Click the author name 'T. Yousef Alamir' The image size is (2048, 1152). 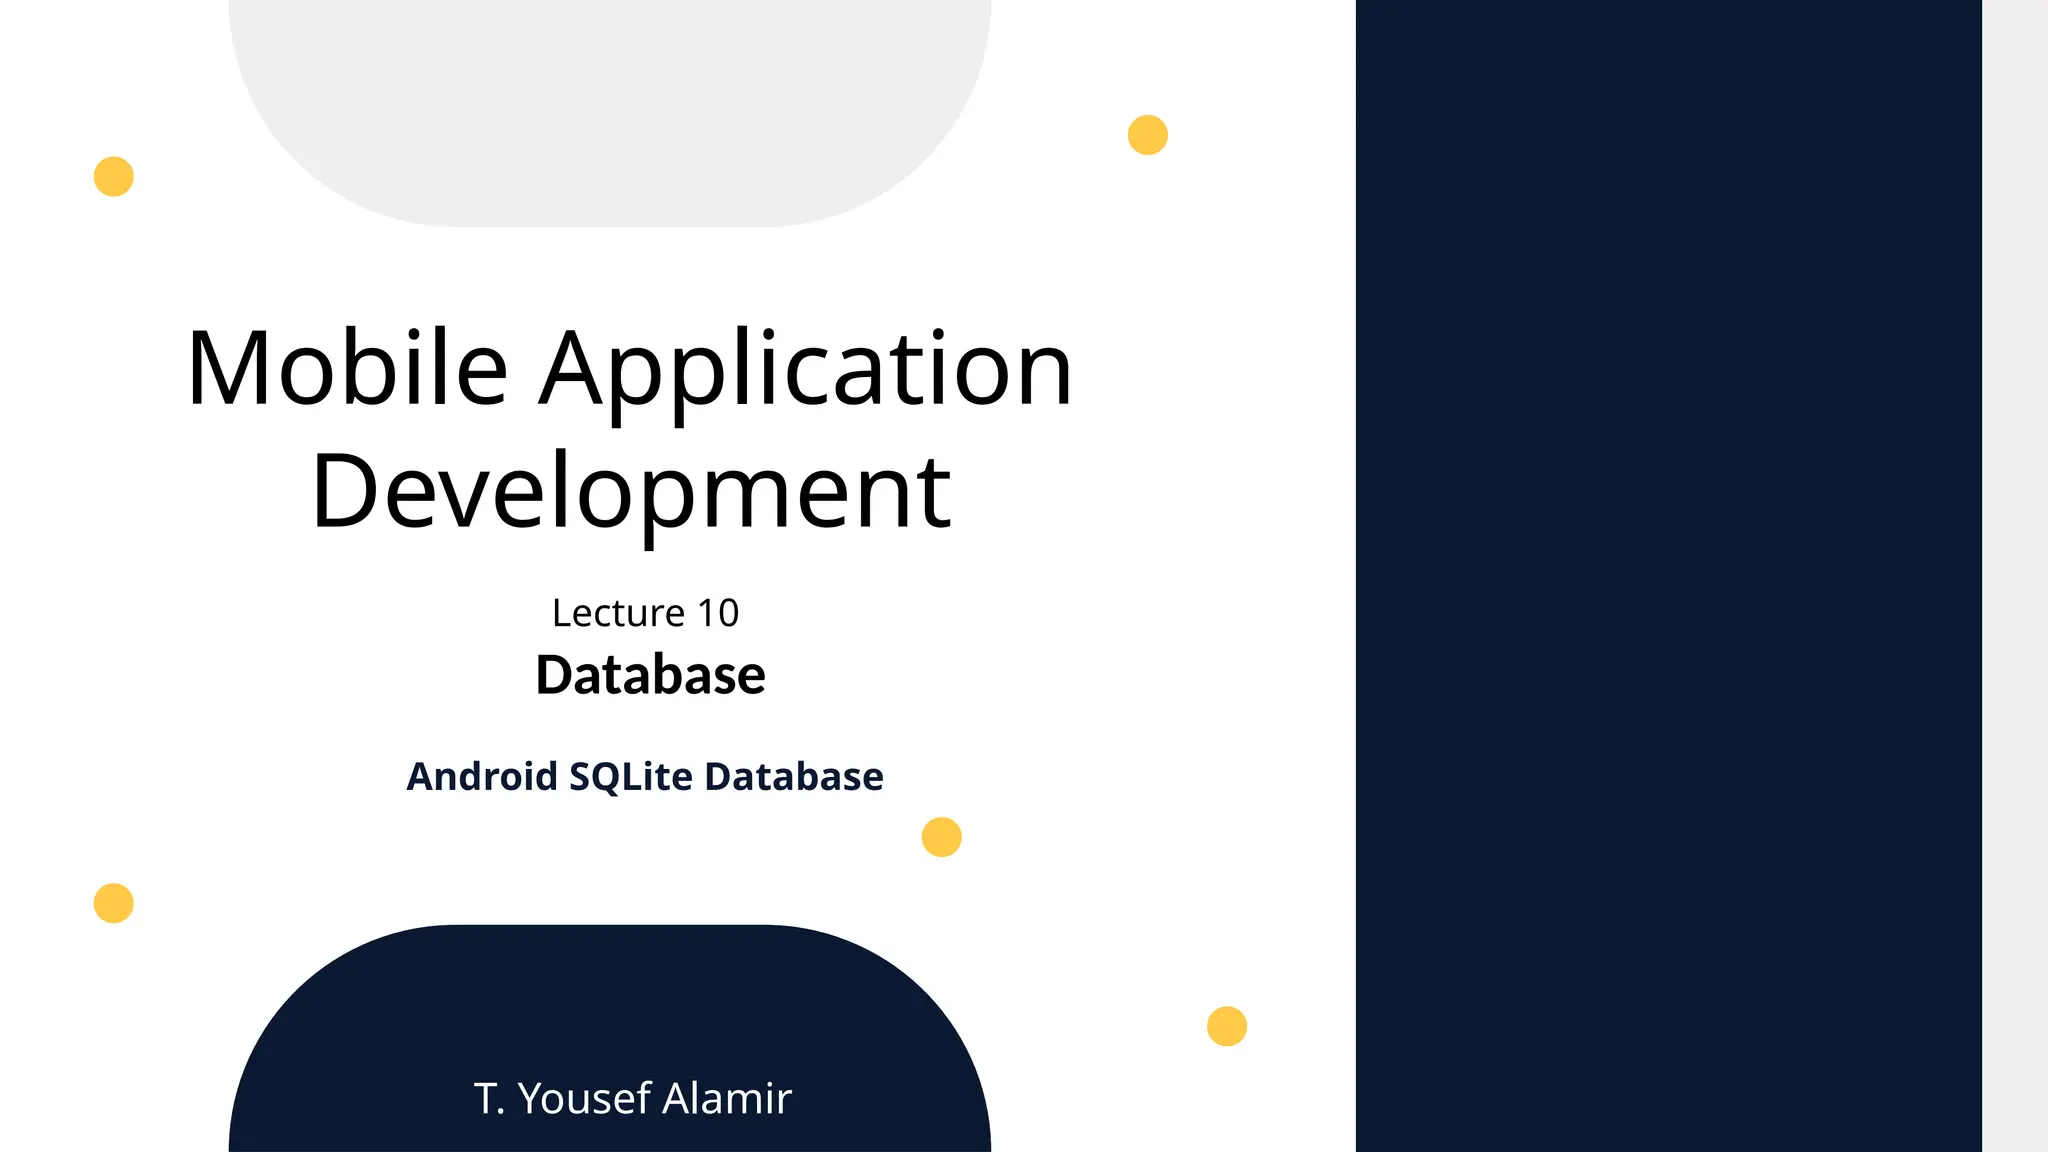pyautogui.click(x=633, y=1098)
